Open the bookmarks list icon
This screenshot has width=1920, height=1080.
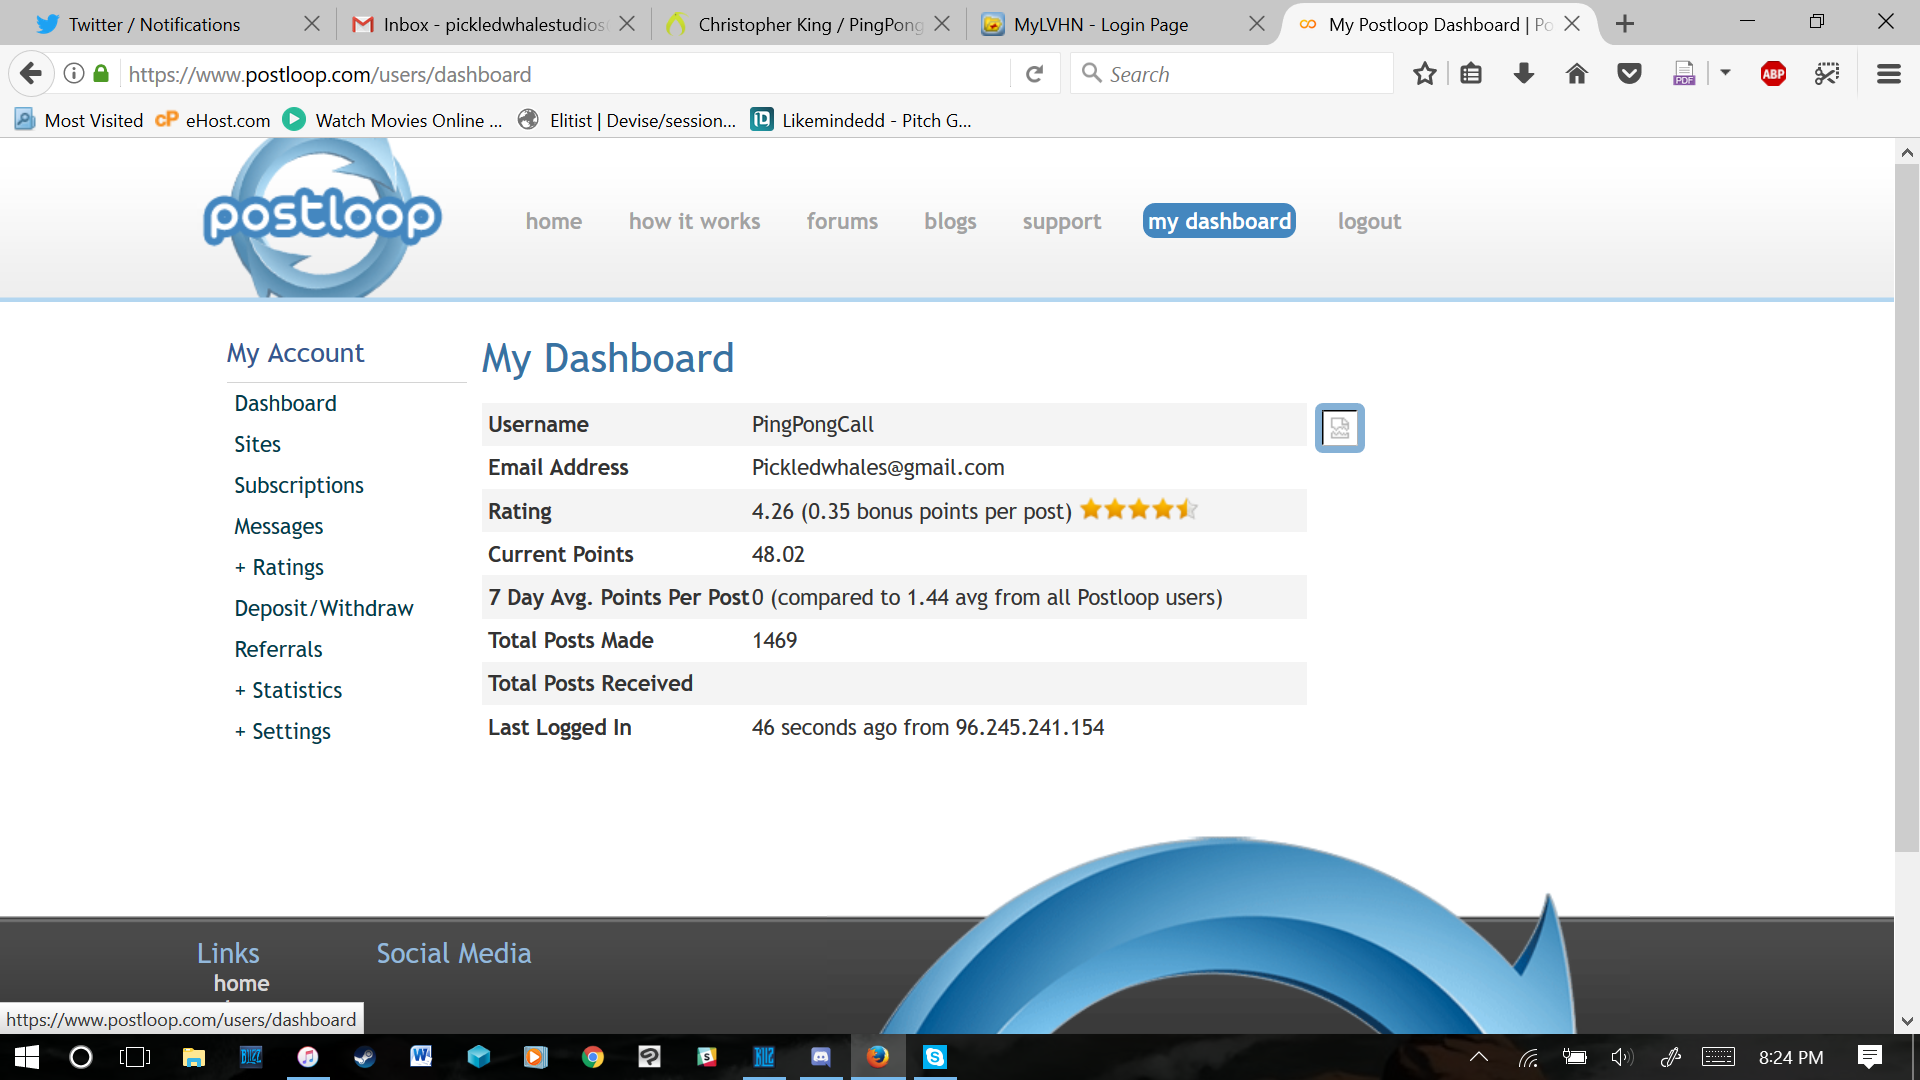[1471, 74]
